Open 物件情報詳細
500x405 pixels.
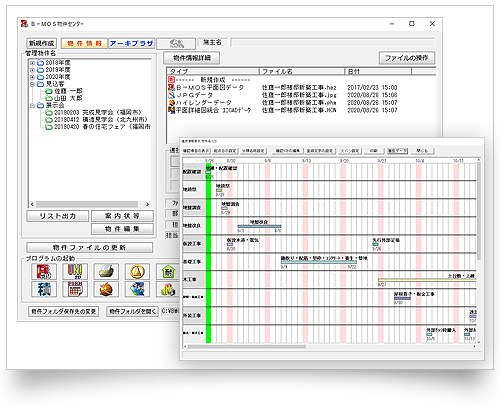[x=192, y=58]
